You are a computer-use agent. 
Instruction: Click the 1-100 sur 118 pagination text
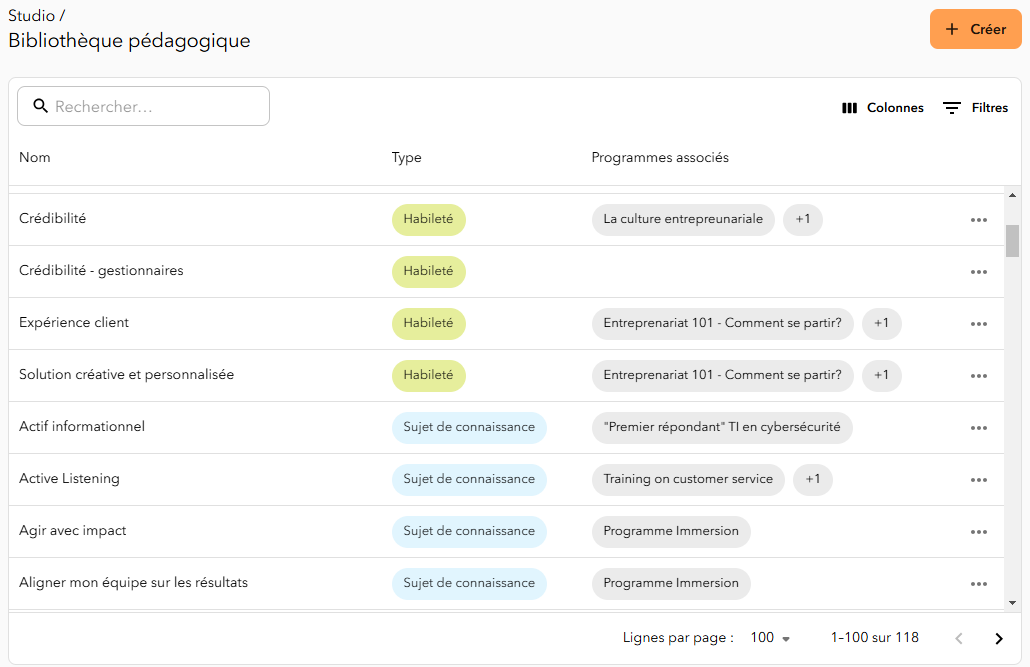tap(874, 637)
